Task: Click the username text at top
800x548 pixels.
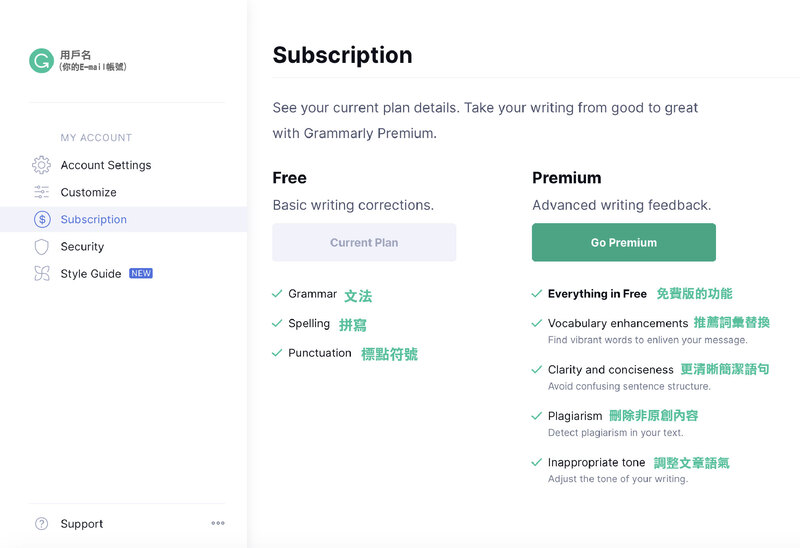Action: 76,55
